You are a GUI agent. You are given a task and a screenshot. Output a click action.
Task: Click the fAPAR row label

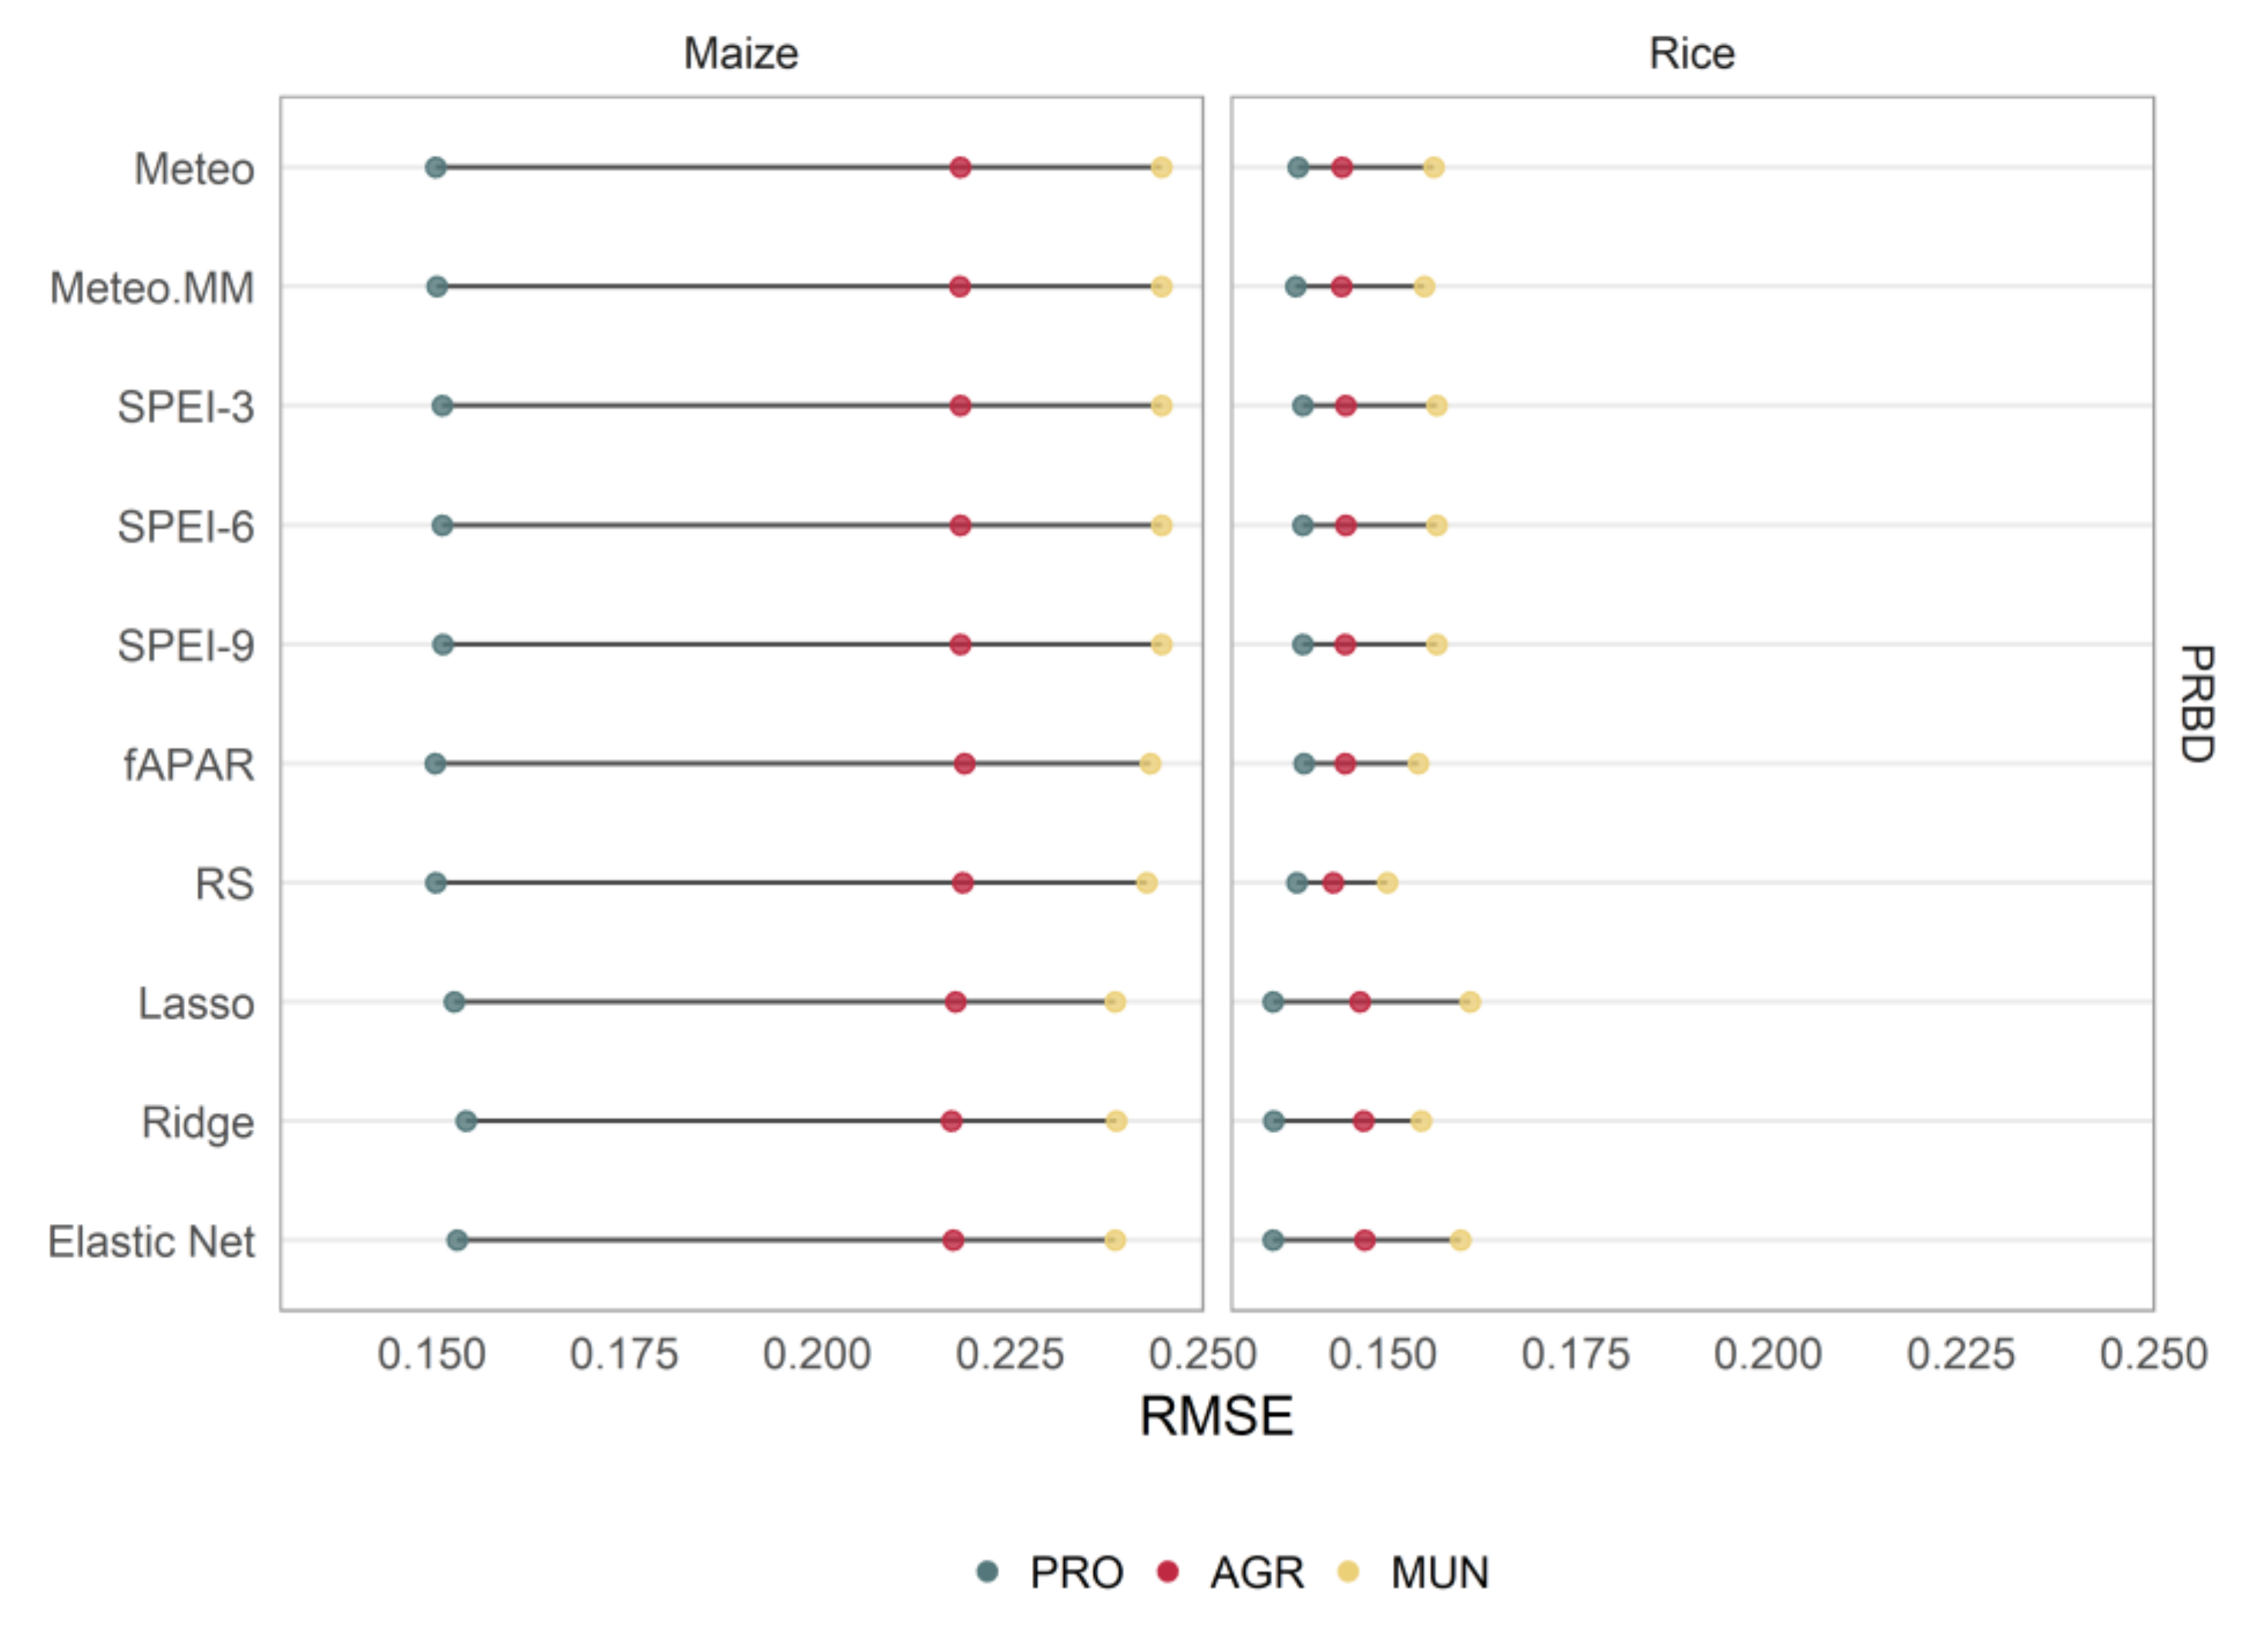pos(189,765)
